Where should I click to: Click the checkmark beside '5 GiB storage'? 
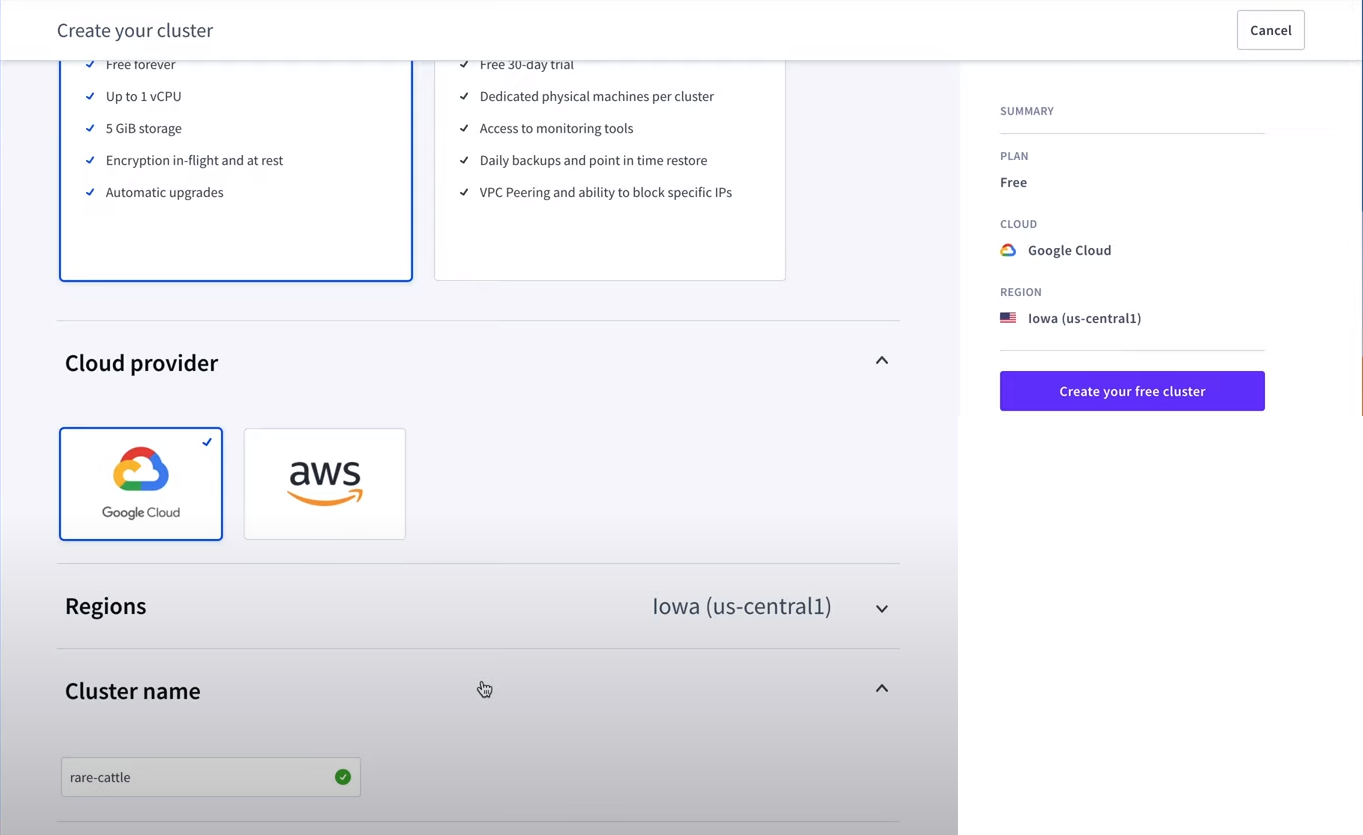pos(90,128)
